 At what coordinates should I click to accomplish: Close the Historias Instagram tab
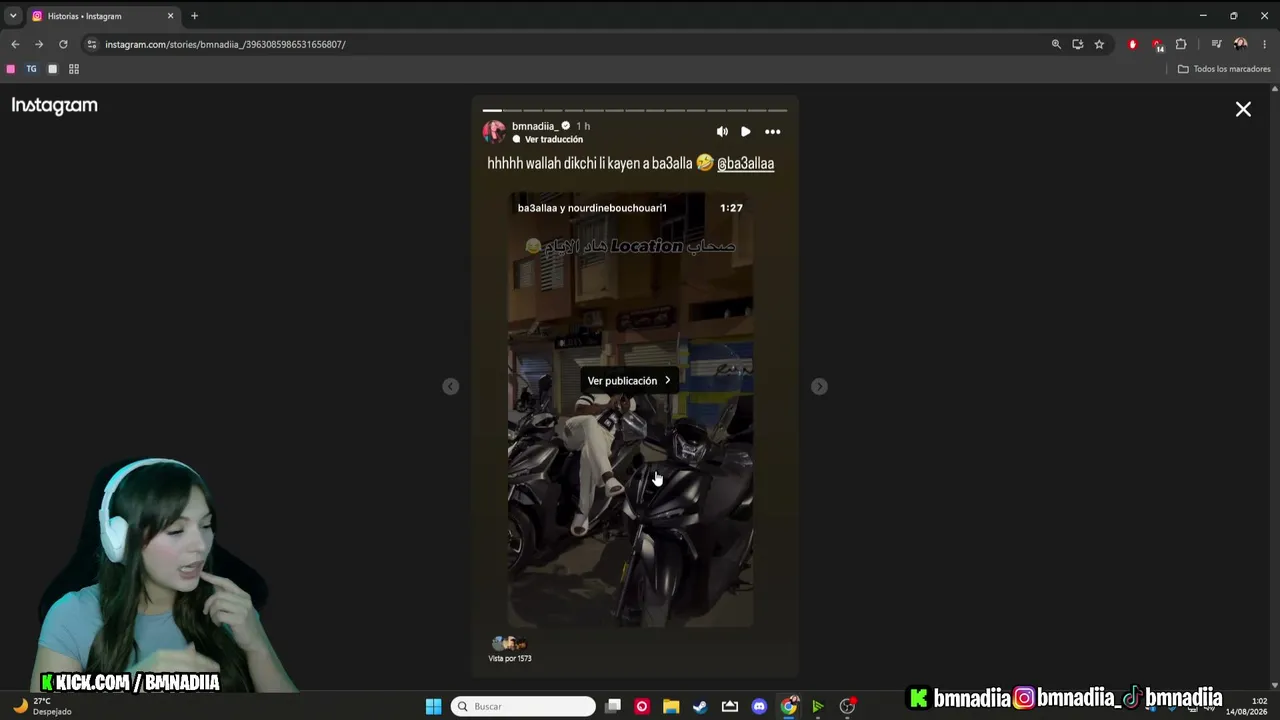[x=170, y=16]
